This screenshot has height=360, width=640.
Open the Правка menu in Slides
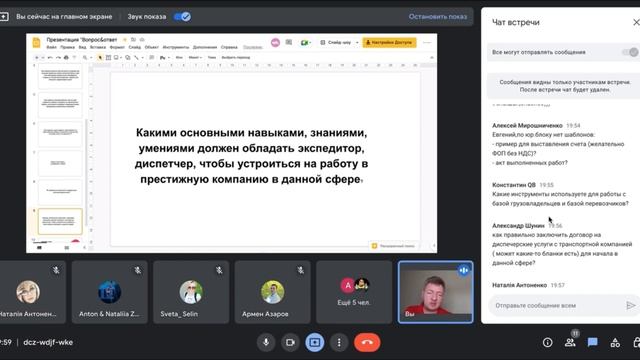click(68, 47)
